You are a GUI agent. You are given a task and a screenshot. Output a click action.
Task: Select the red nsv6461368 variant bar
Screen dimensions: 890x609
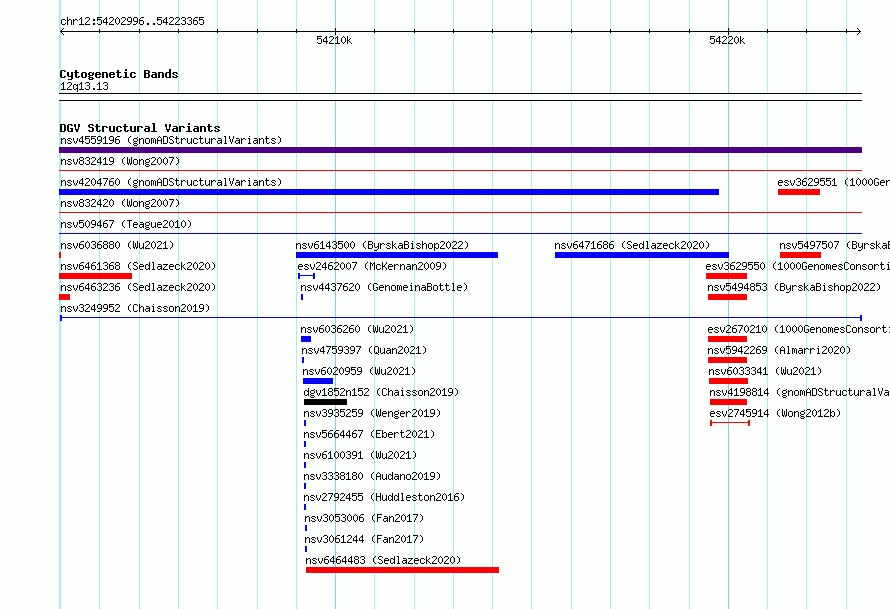coord(95,276)
